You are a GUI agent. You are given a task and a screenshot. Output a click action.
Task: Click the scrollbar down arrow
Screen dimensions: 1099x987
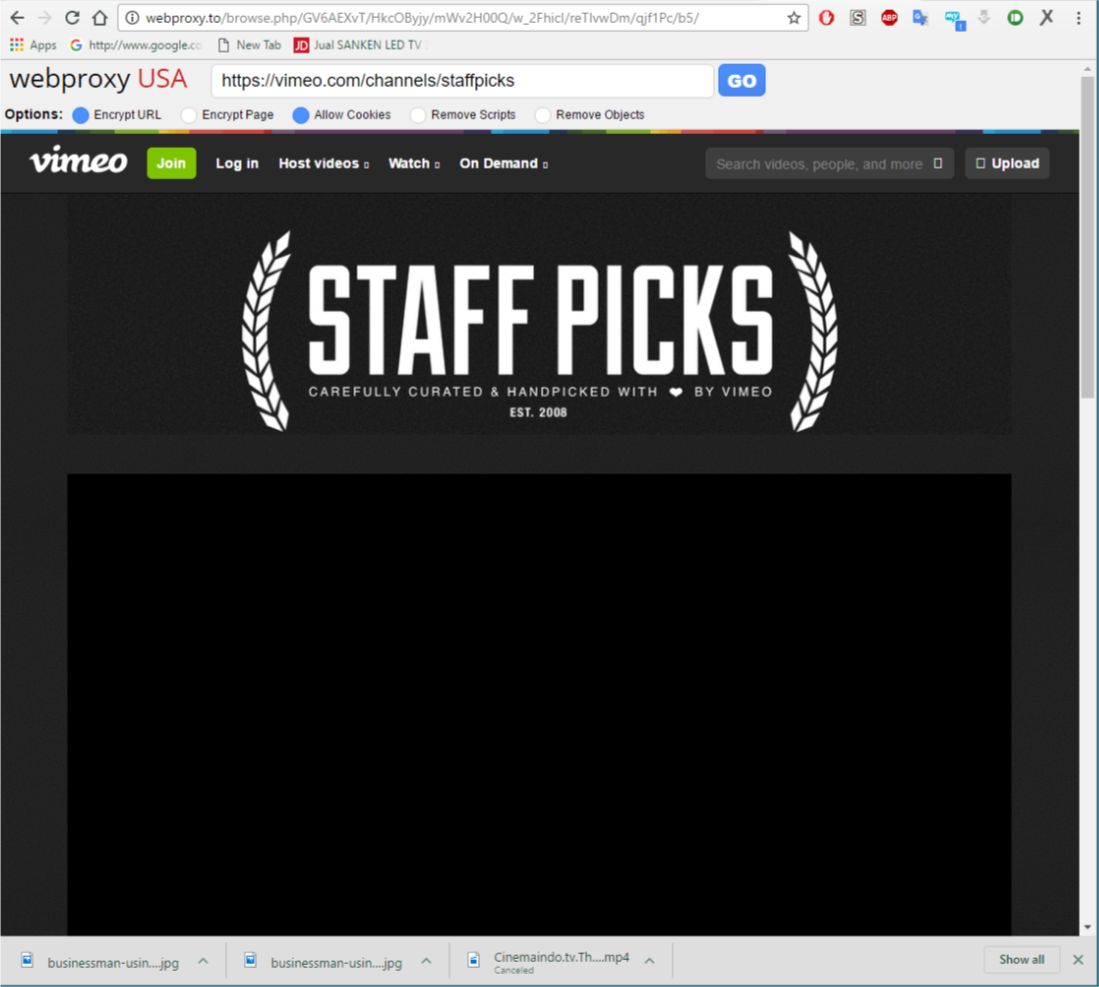pyautogui.click(x=1087, y=927)
